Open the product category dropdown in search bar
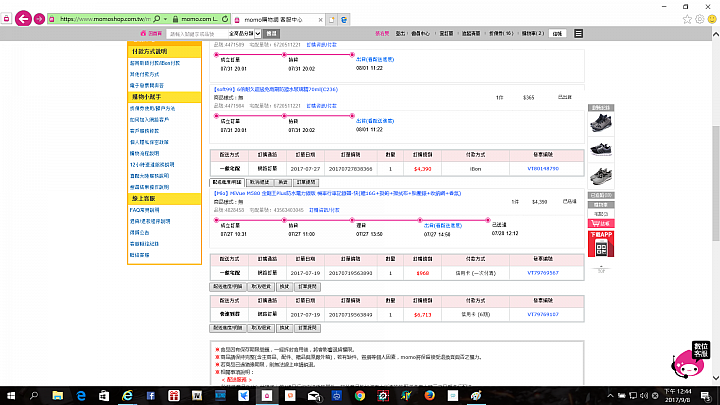The width and height of the screenshot is (720, 405). click(244, 34)
